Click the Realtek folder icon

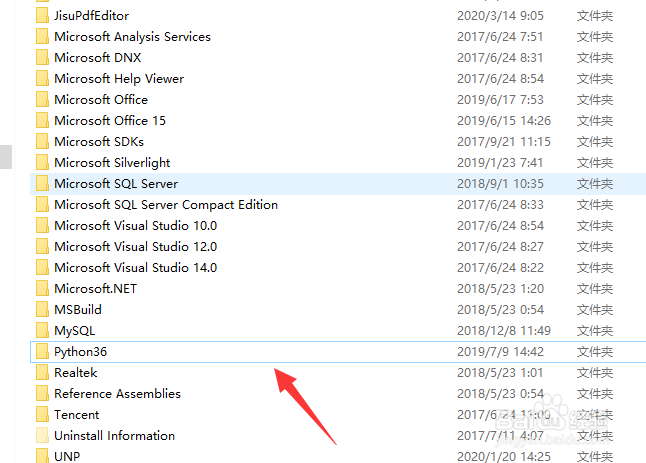(42, 373)
